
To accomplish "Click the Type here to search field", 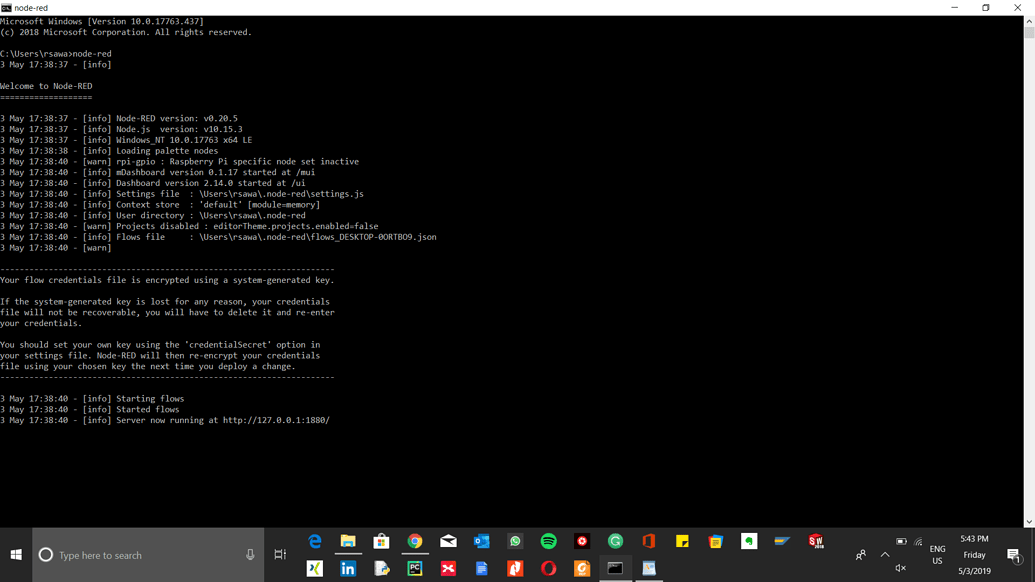I will 140,555.
